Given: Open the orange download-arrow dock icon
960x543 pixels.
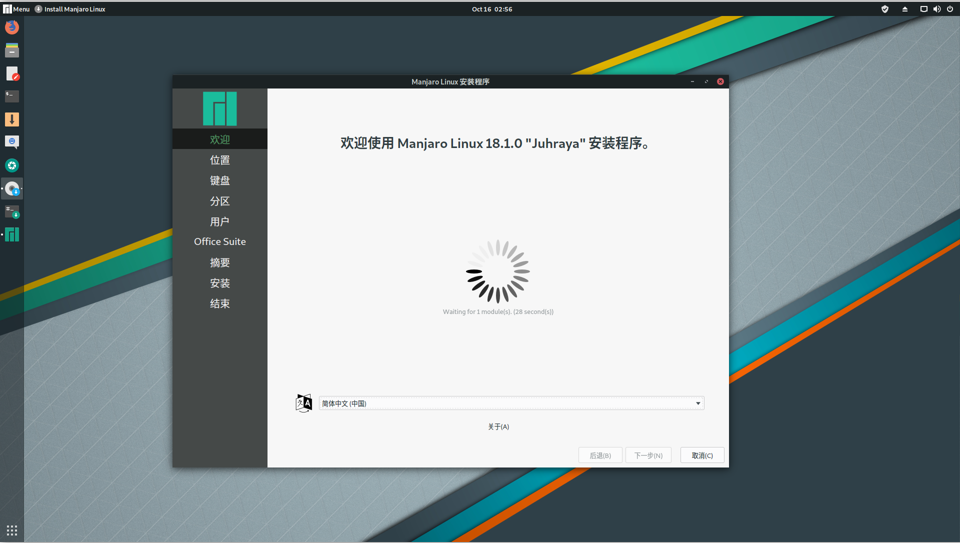Looking at the screenshot, I should coord(12,119).
